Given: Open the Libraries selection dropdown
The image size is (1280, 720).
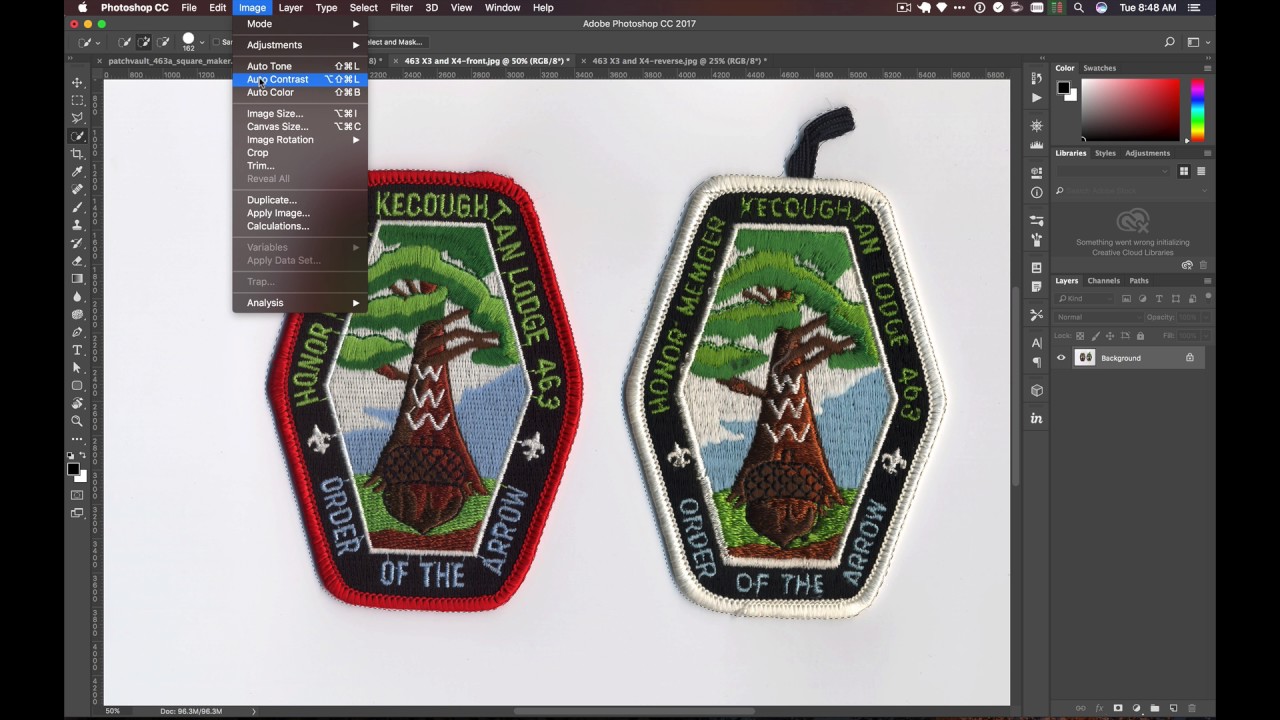Looking at the screenshot, I should [x=1113, y=172].
